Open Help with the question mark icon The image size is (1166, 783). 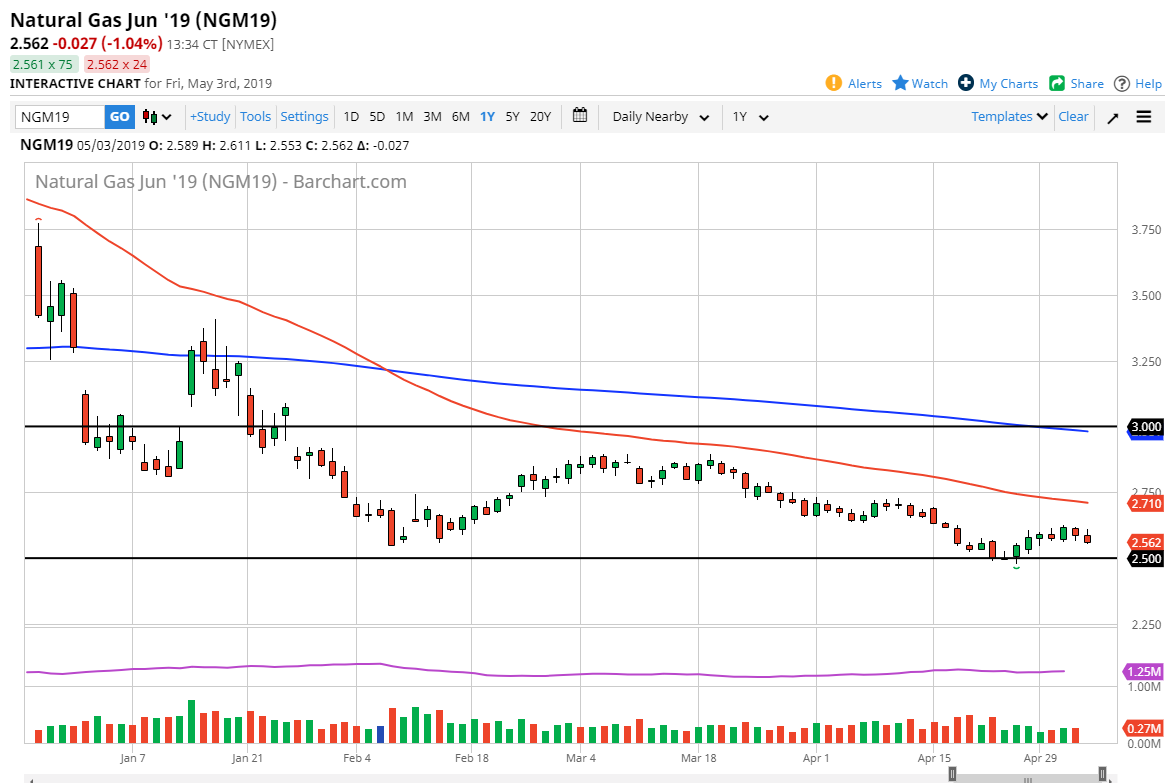(1123, 83)
